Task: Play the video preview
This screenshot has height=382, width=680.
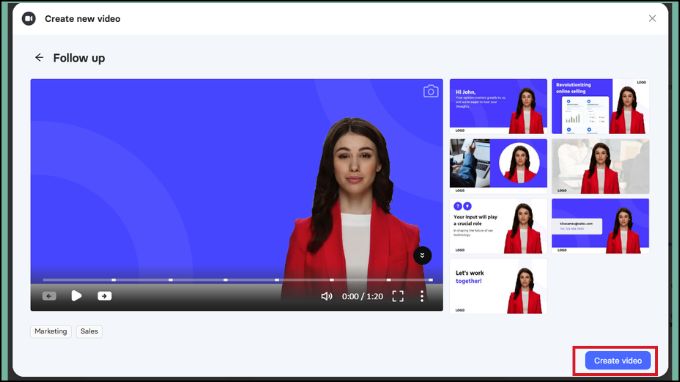Action: tap(76, 296)
